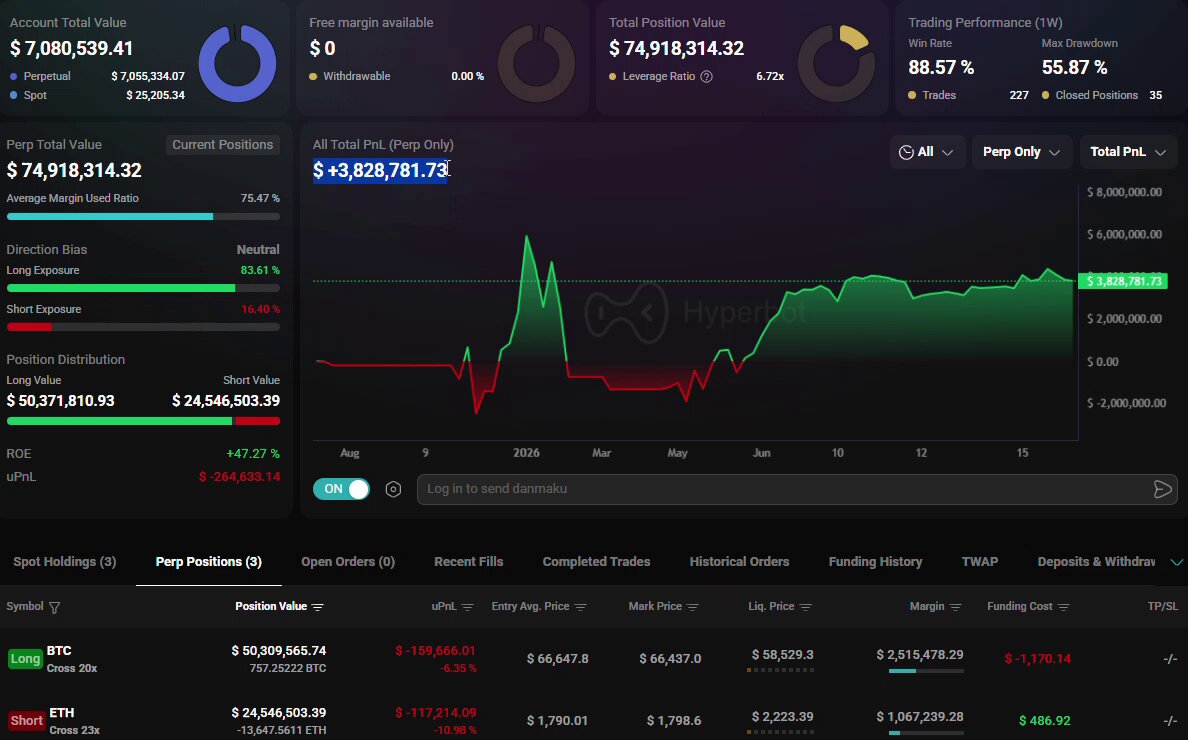
Task: Click the Long badge on the BTC row
Action: pyautogui.click(x=25, y=659)
